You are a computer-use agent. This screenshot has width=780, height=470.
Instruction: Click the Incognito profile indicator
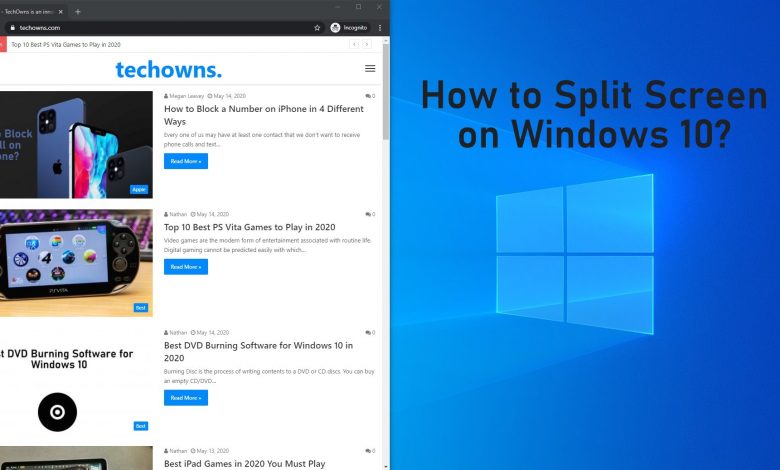pyautogui.click(x=350, y=28)
